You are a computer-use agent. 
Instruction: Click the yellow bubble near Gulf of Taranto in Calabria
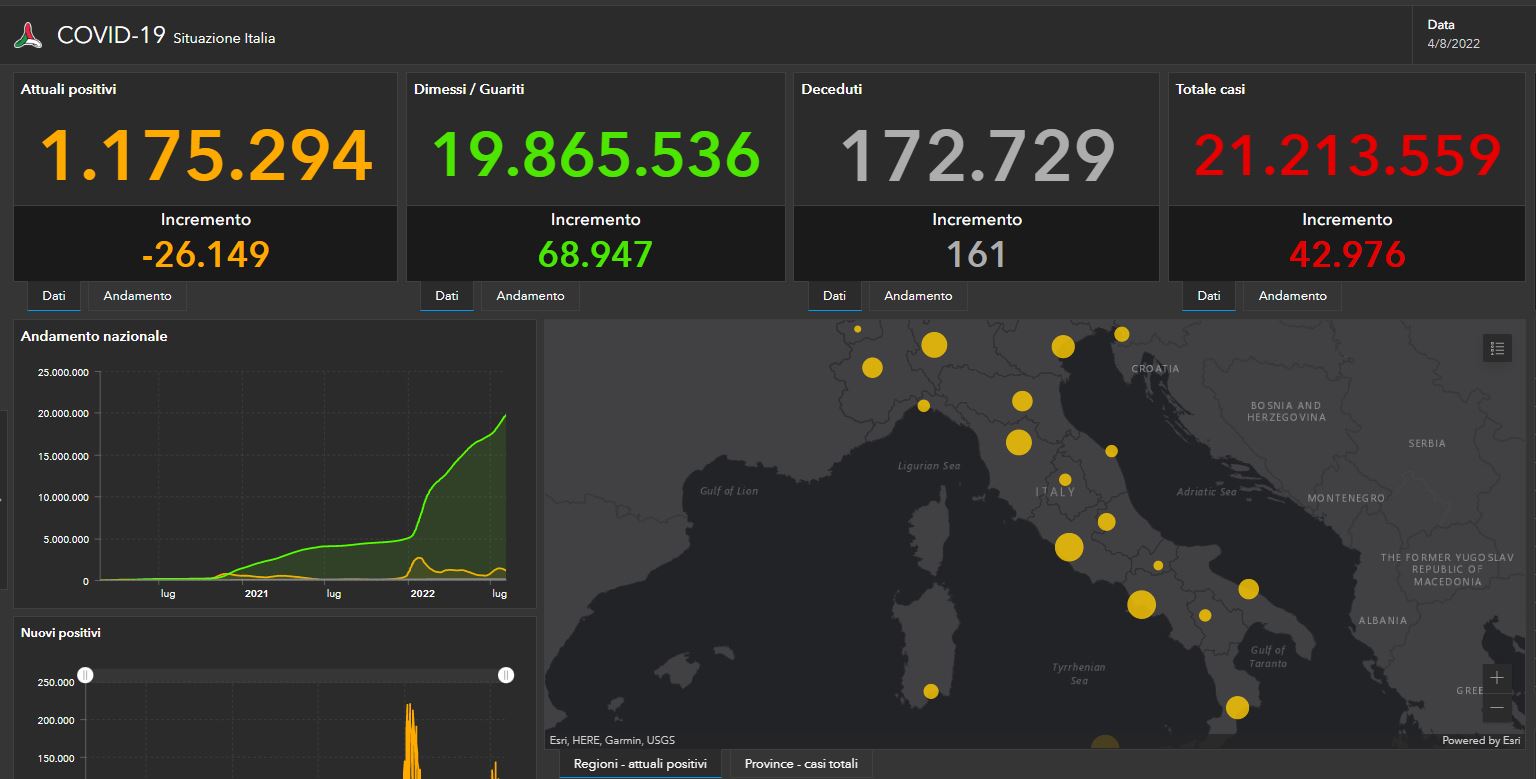(1237, 708)
